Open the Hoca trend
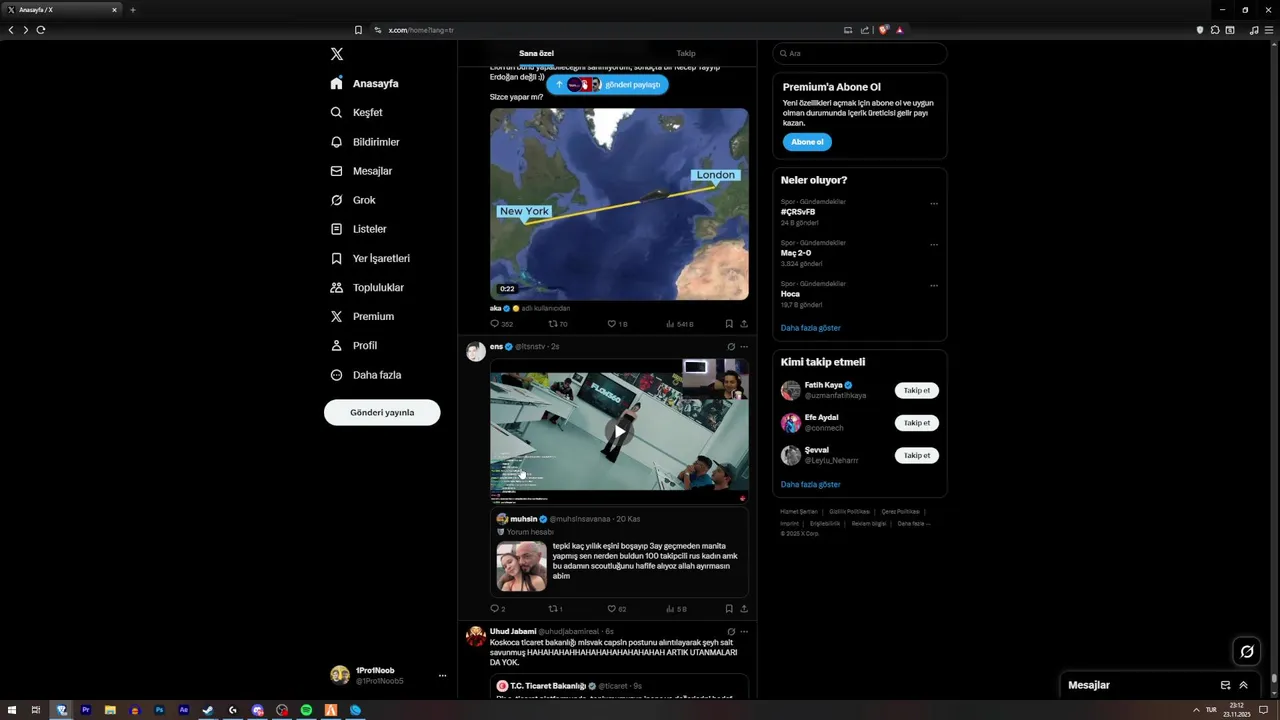The width and height of the screenshot is (1280, 720). click(790, 294)
